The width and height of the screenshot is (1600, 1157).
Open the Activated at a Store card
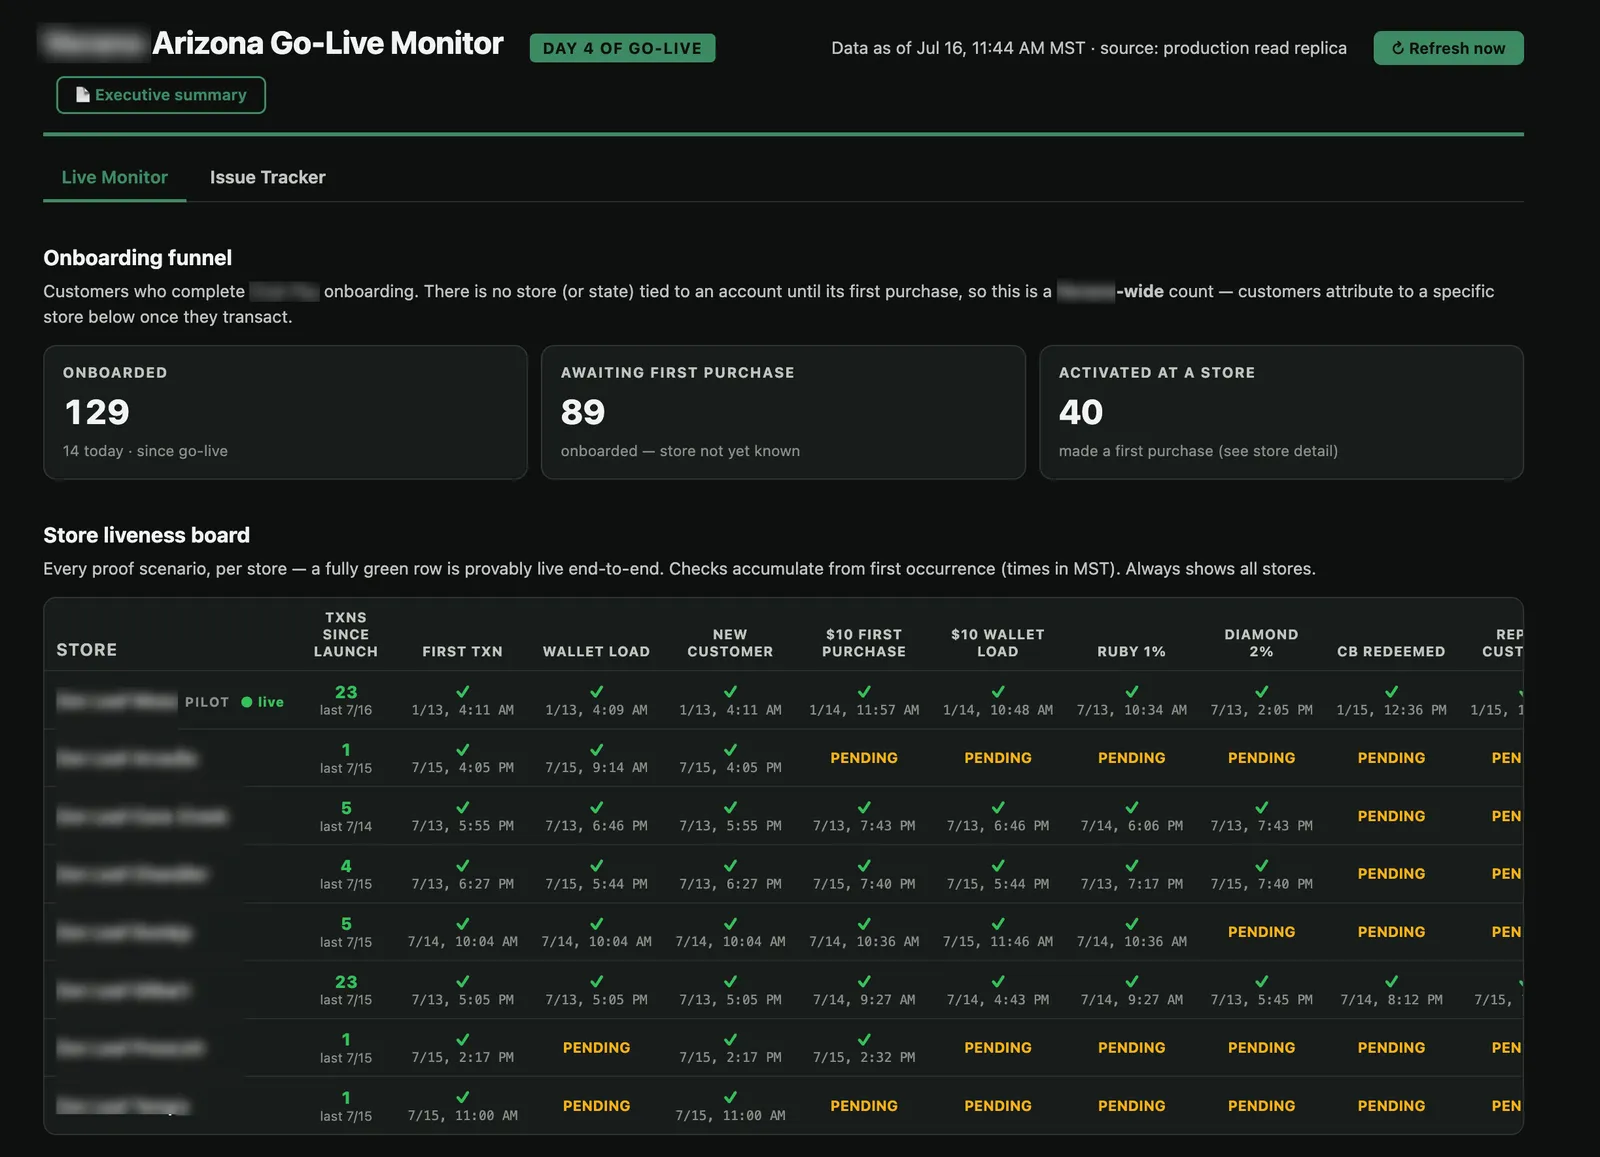pyautogui.click(x=1281, y=412)
